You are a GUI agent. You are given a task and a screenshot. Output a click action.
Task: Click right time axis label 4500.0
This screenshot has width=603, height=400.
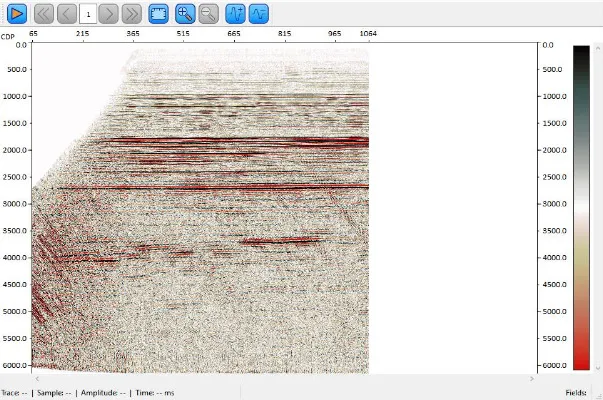(x=555, y=285)
